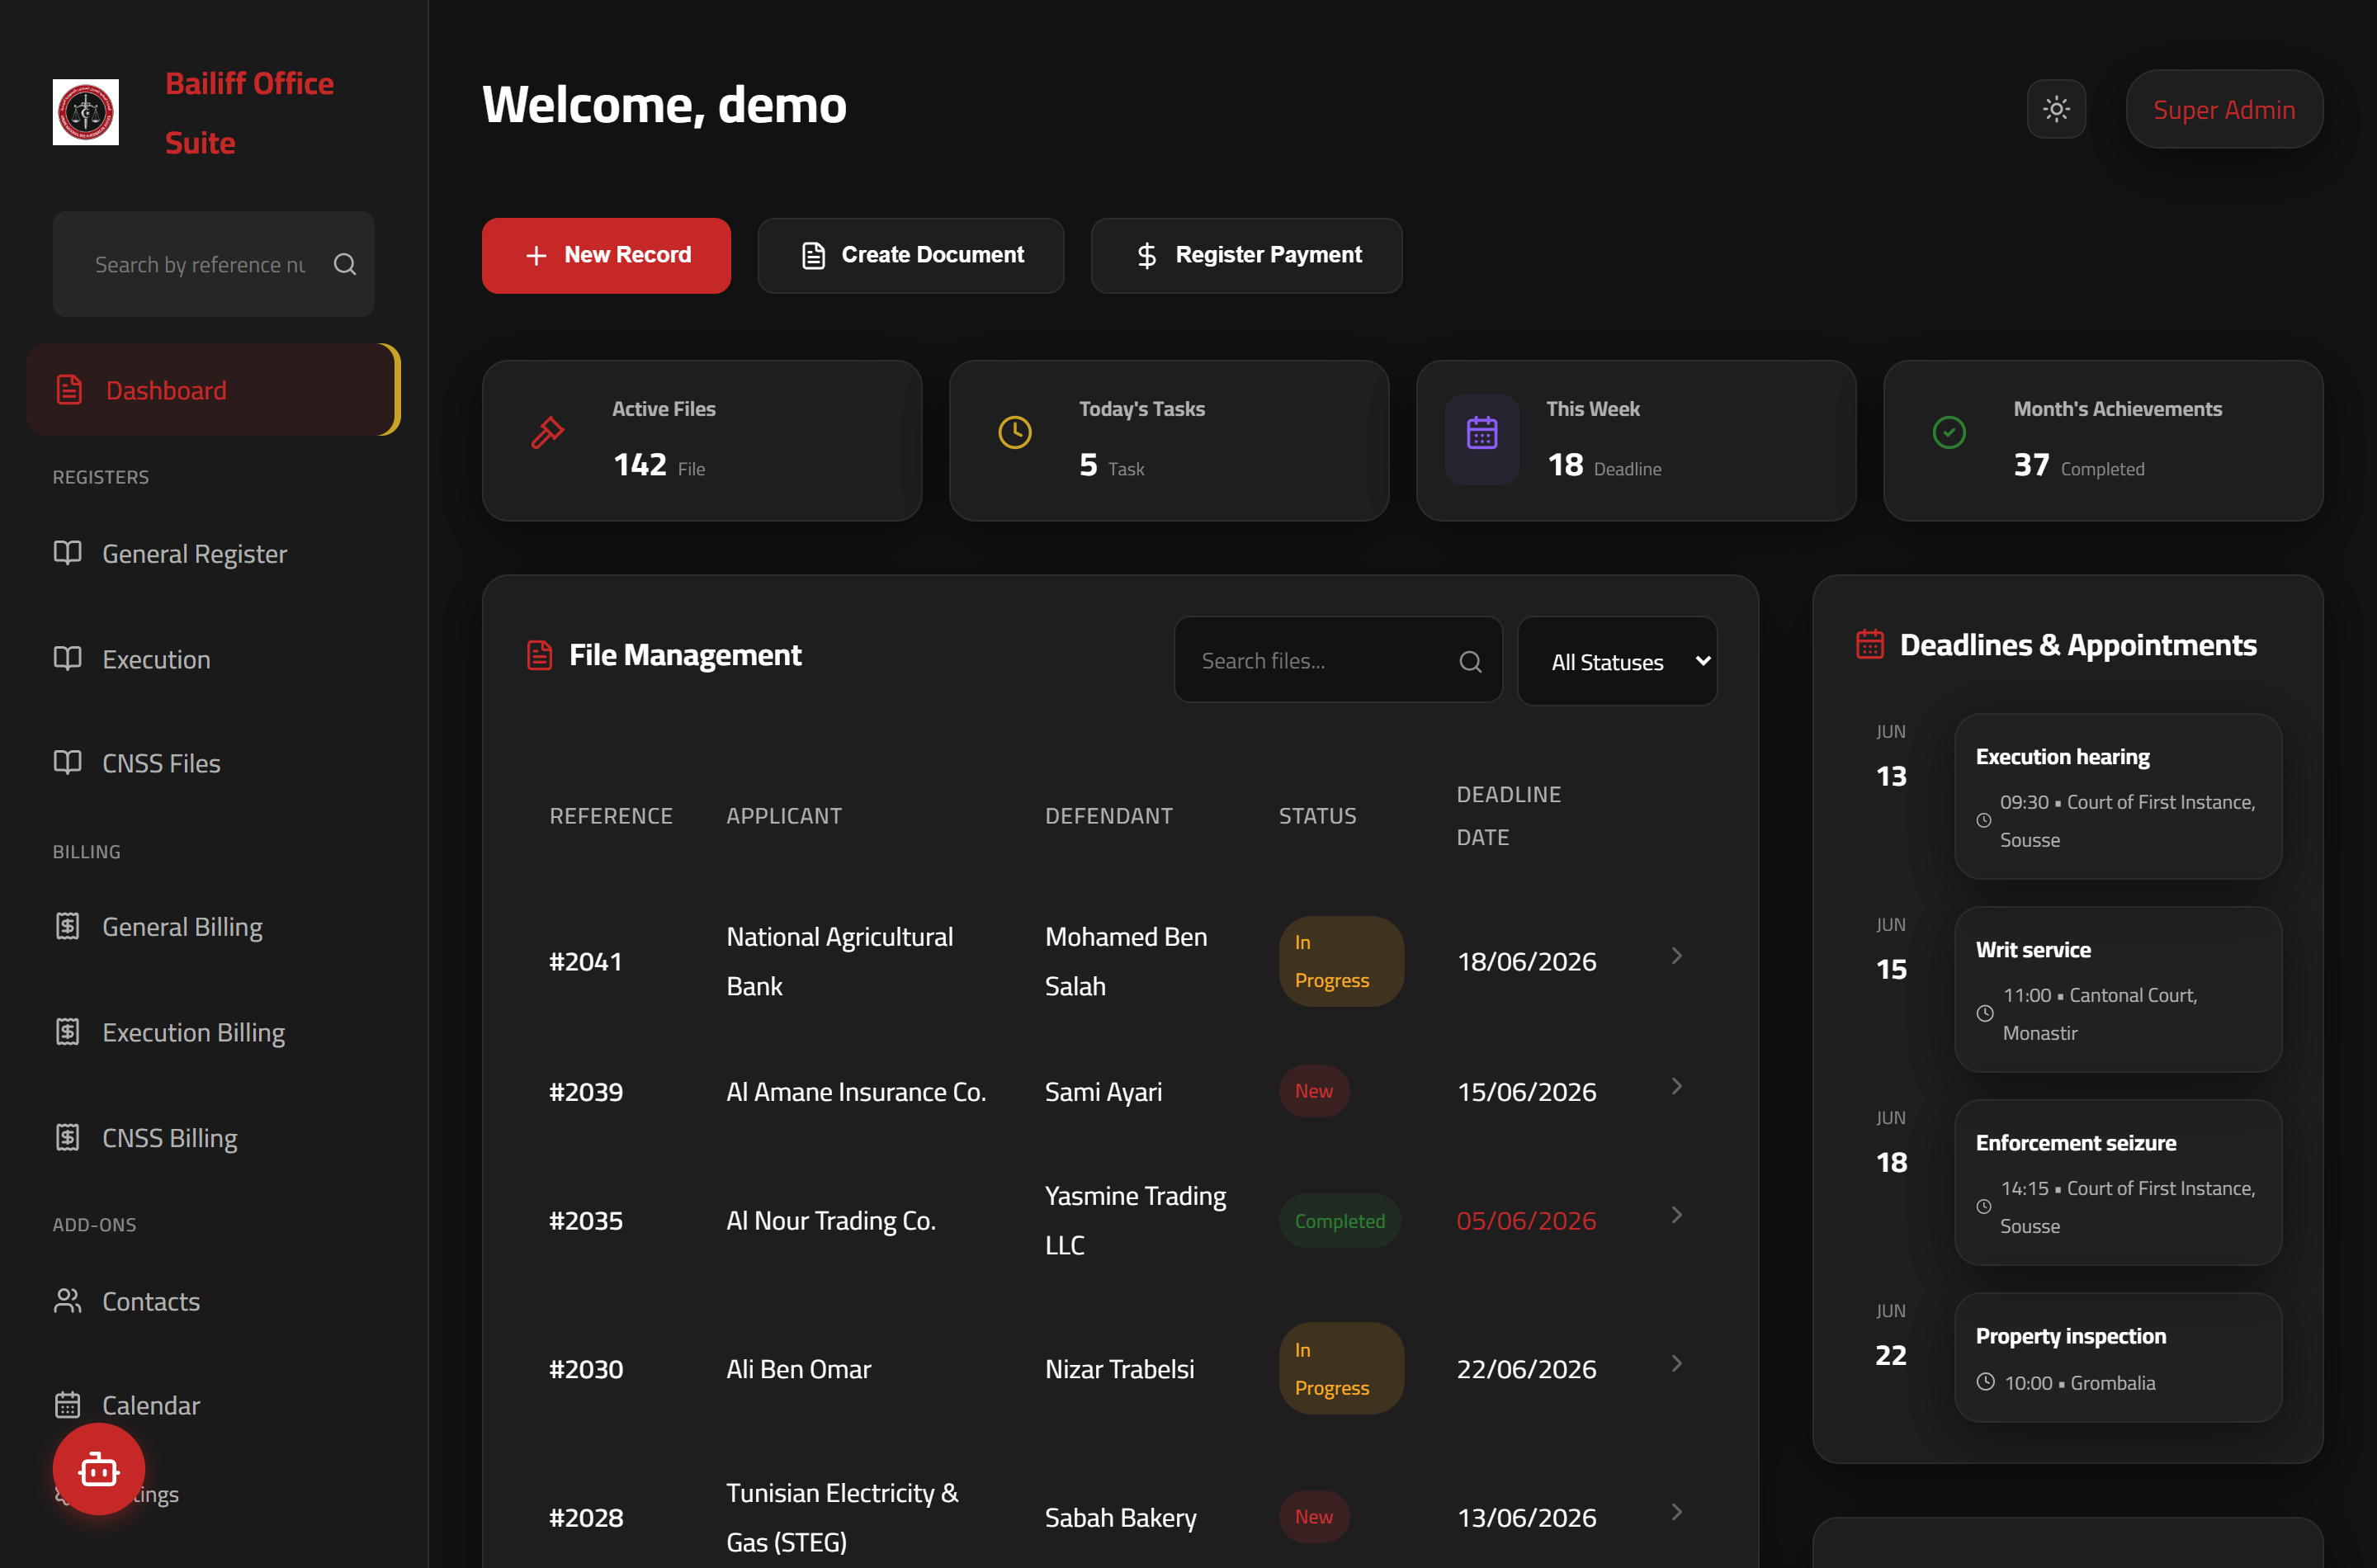Click the sidebar search magnifier icon
Screen dimensions: 2377x1568
345,264
